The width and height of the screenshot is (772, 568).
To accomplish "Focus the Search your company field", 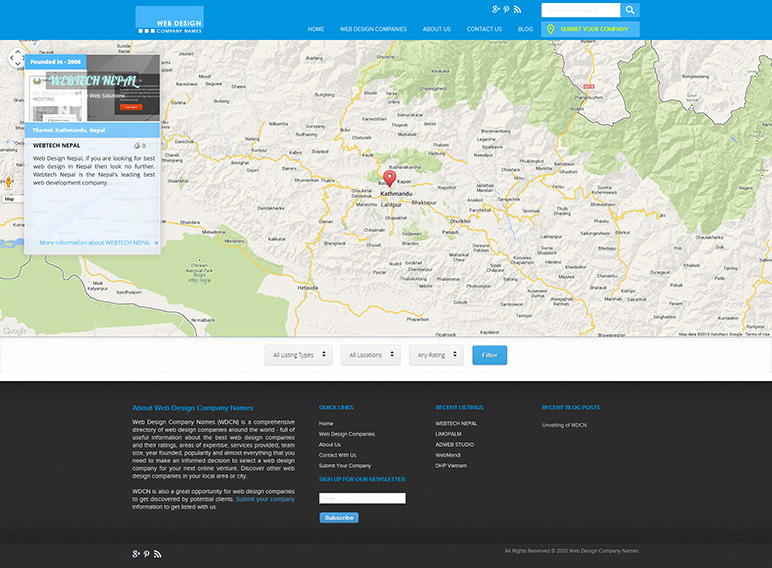I will (x=581, y=10).
